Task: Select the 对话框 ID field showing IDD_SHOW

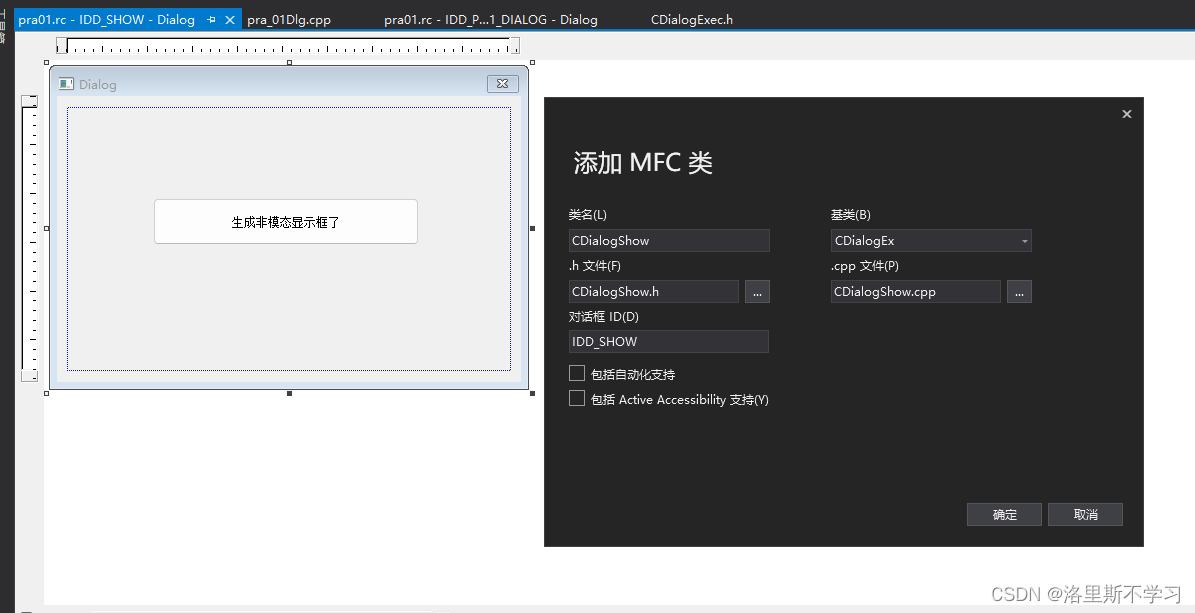Action: pos(669,341)
